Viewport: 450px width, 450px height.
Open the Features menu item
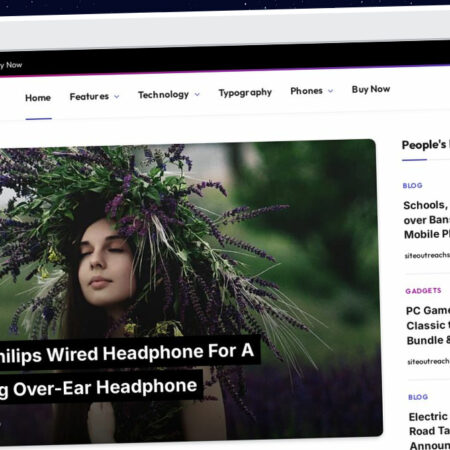point(89,97)
